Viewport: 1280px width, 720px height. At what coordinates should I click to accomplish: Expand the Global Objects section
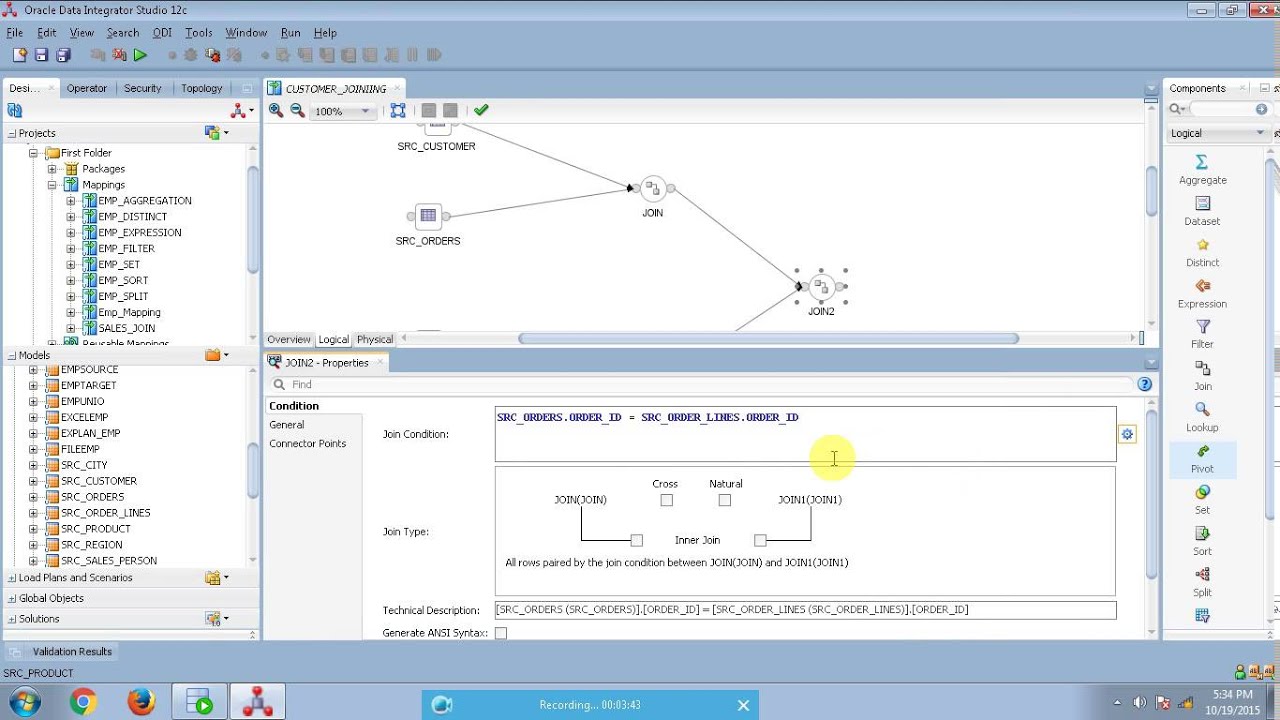(x=12, y=598)
